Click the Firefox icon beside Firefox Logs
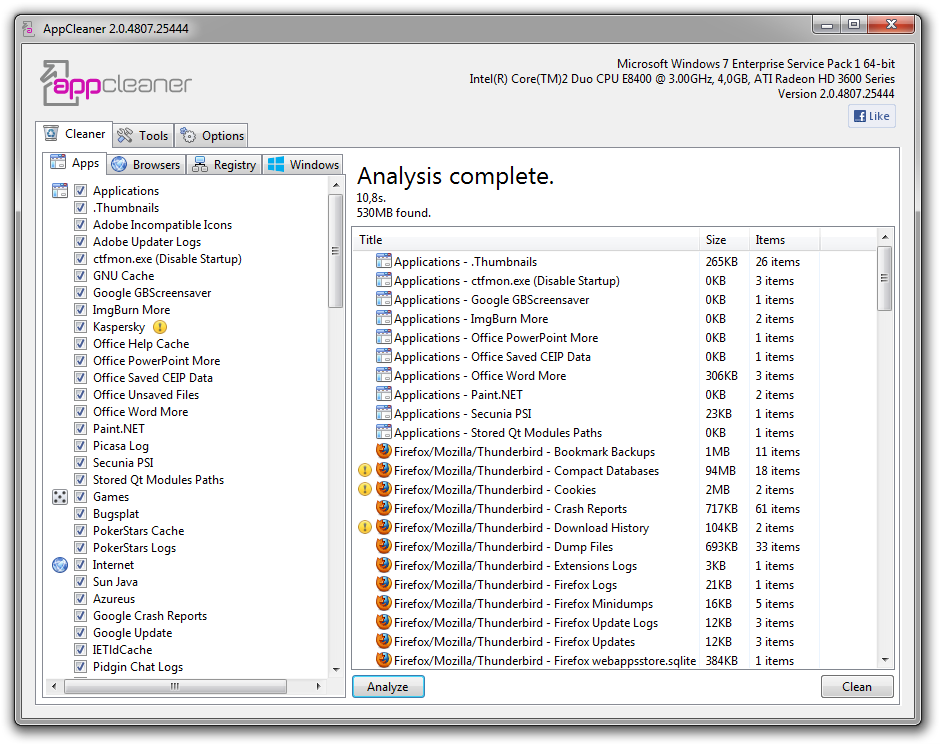Viewport: 940px width, 744px height. [384, 584]
